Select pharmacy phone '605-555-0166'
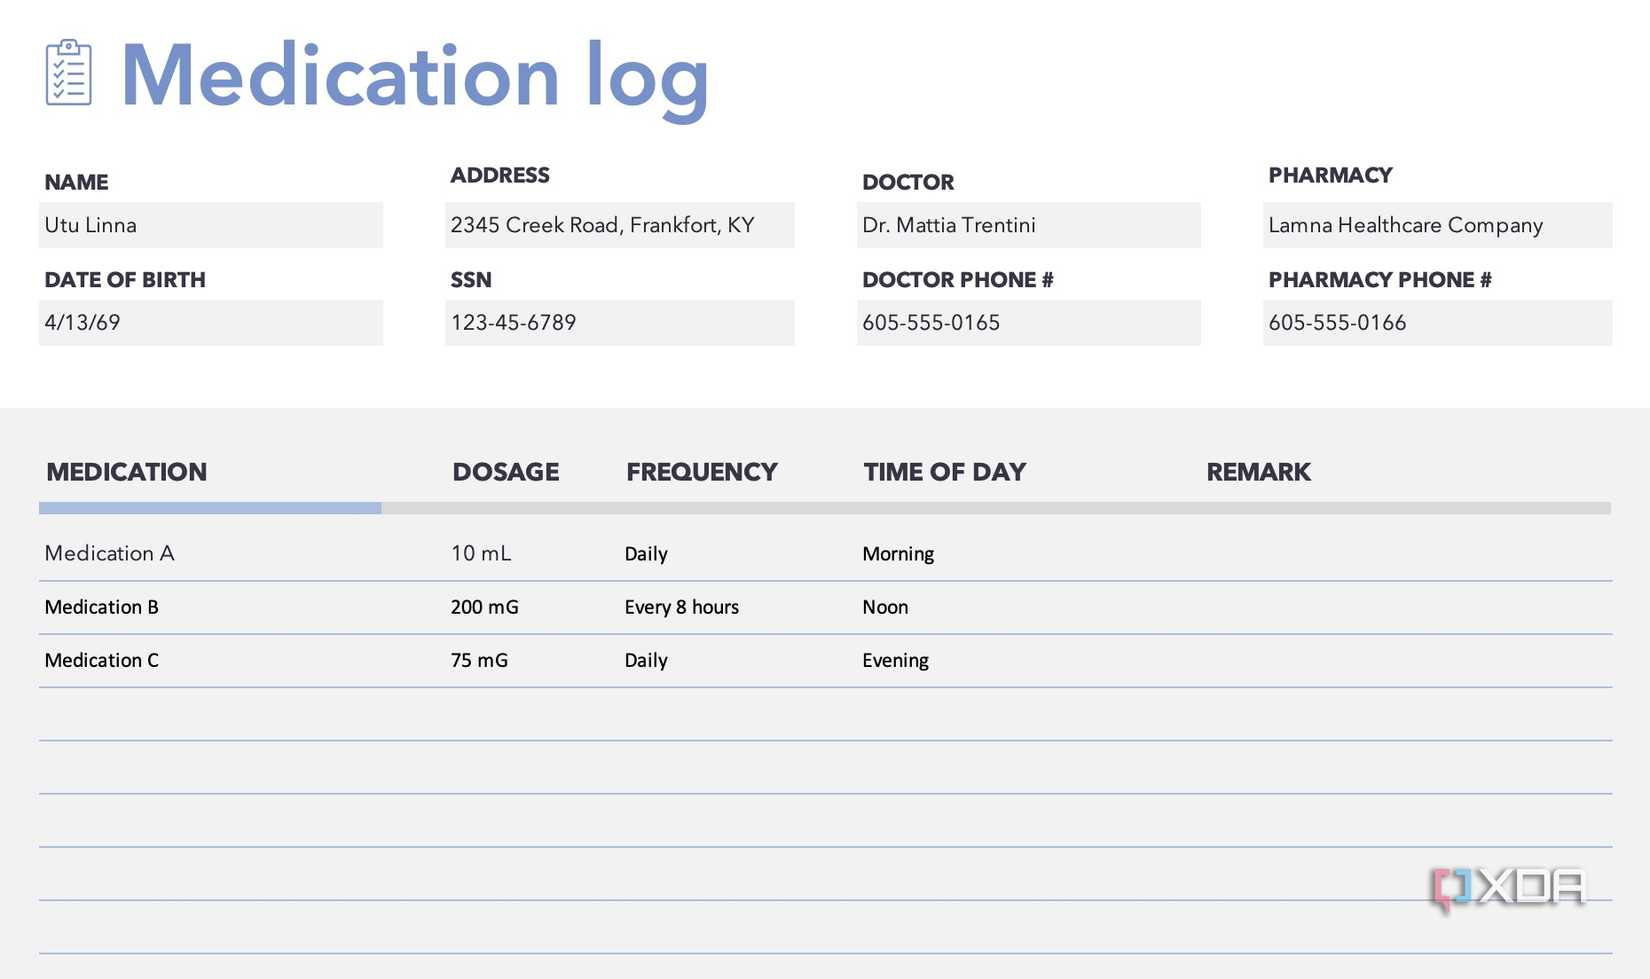Screen dimensions: 1650x979 click(1438, 323)
